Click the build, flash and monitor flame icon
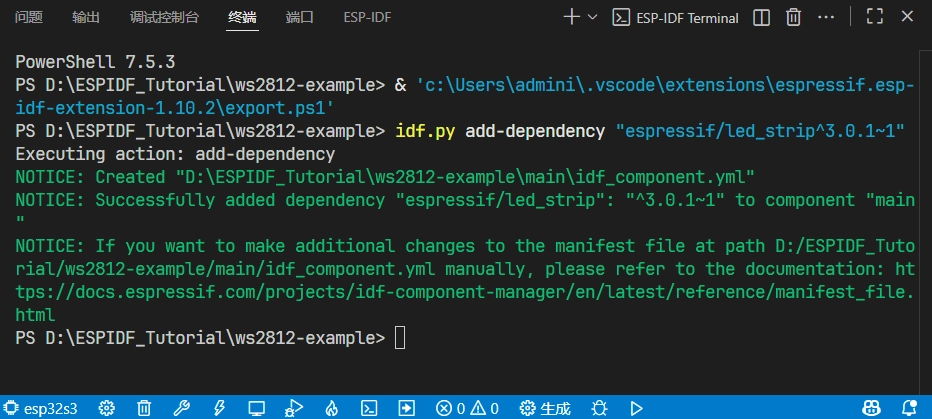 click(x=331, y=408)
